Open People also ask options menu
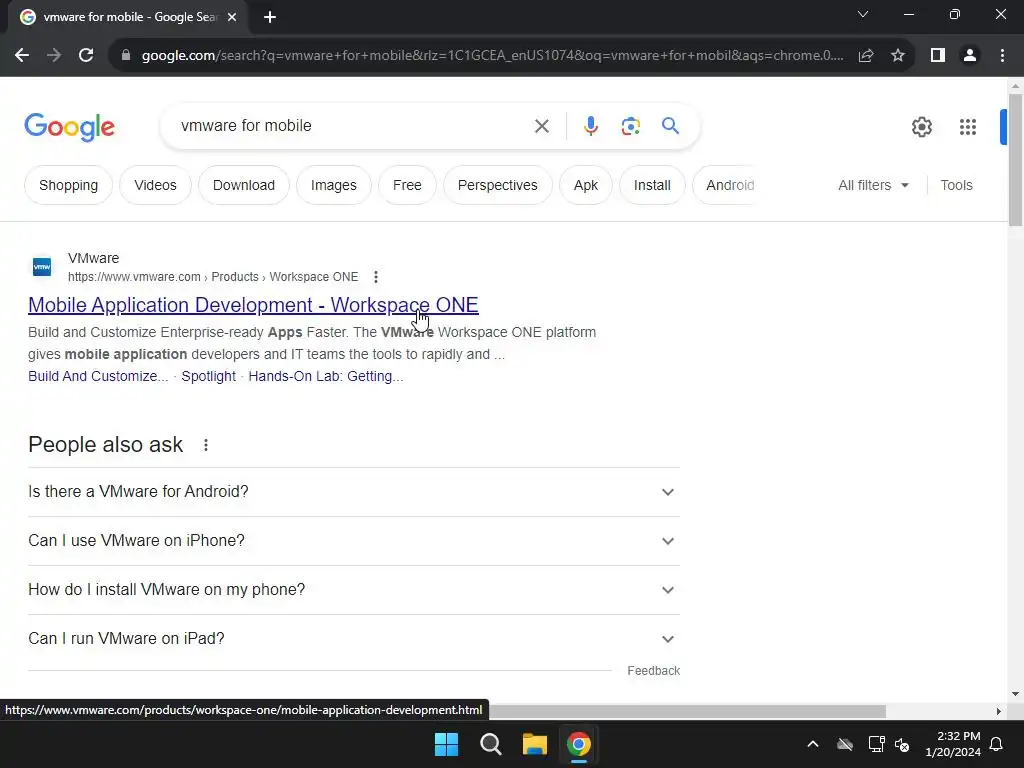Viewport: 1024px width, 768px height. pos(206,445)
